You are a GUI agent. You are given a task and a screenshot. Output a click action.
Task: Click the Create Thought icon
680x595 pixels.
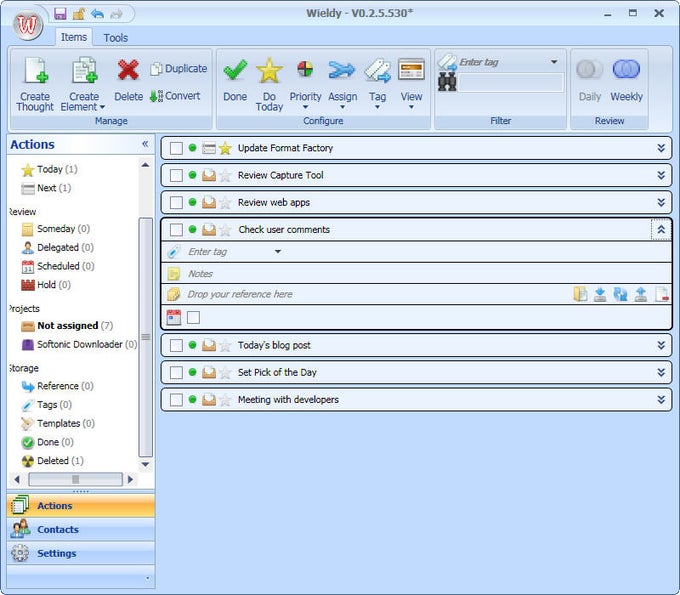tap(36, 70)
